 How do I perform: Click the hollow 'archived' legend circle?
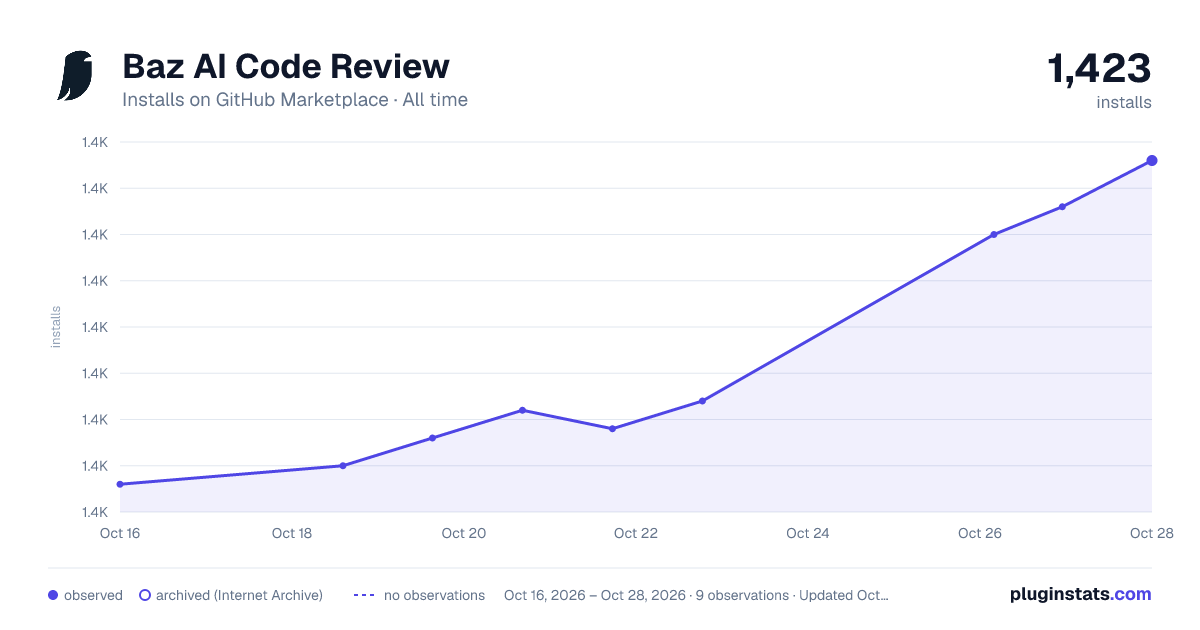tap(145, 595)
